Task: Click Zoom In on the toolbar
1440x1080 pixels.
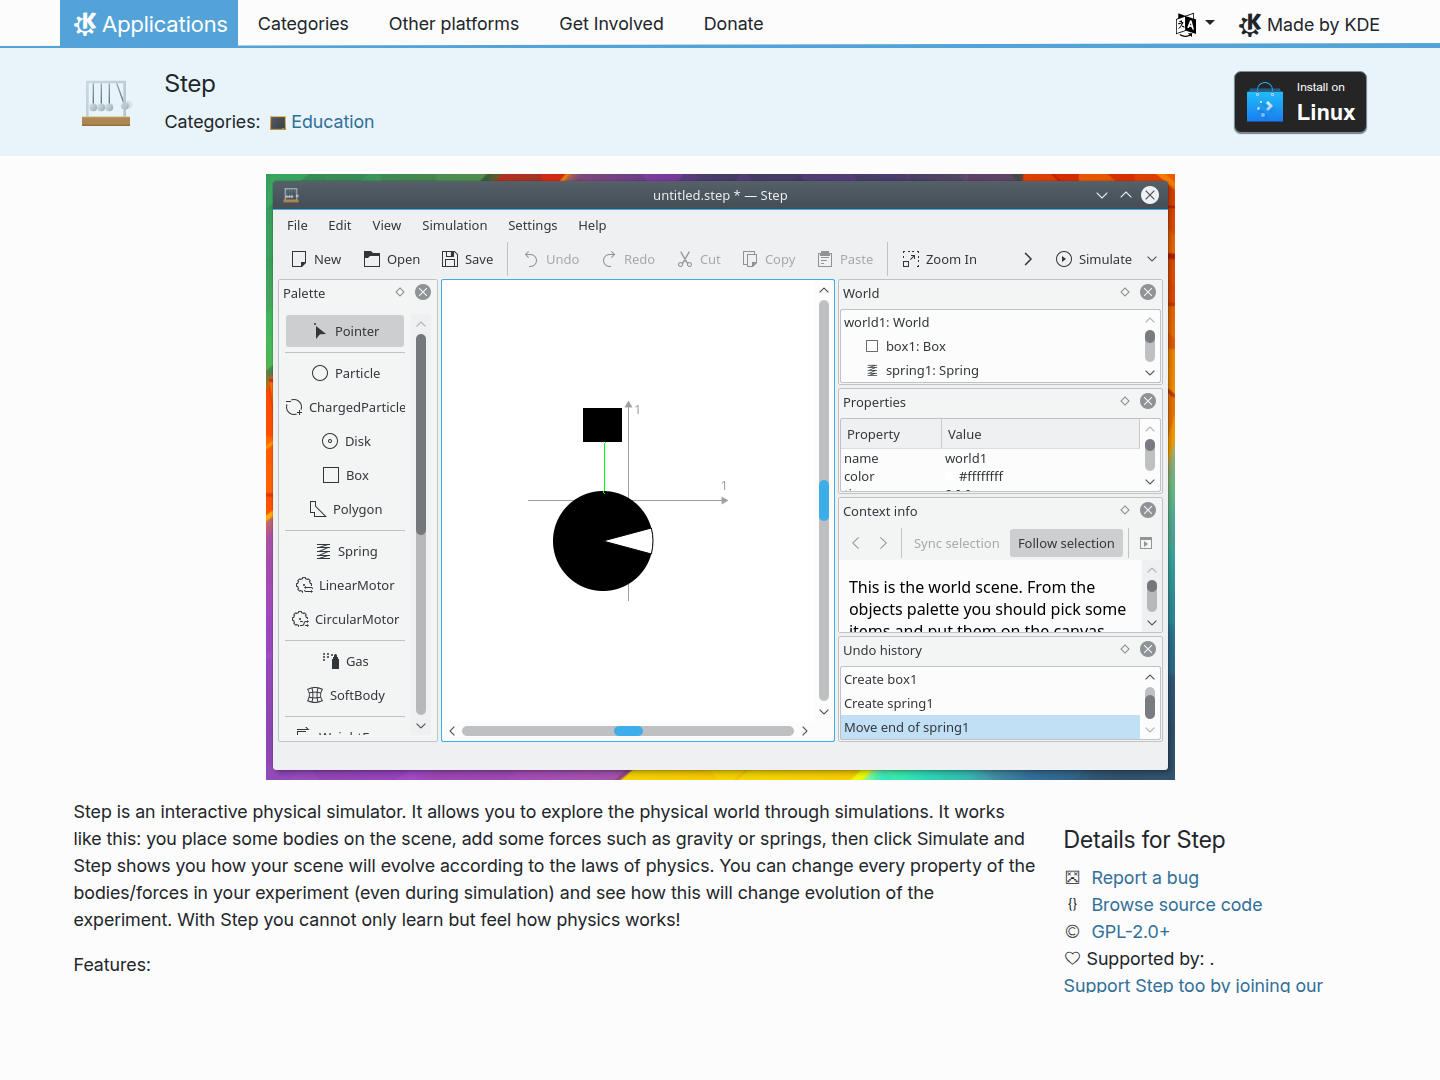Action: [939, 259]
